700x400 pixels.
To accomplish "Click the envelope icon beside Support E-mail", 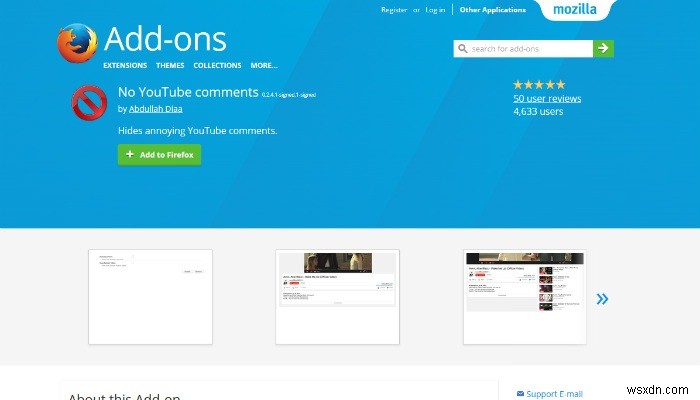I will 520,393.
